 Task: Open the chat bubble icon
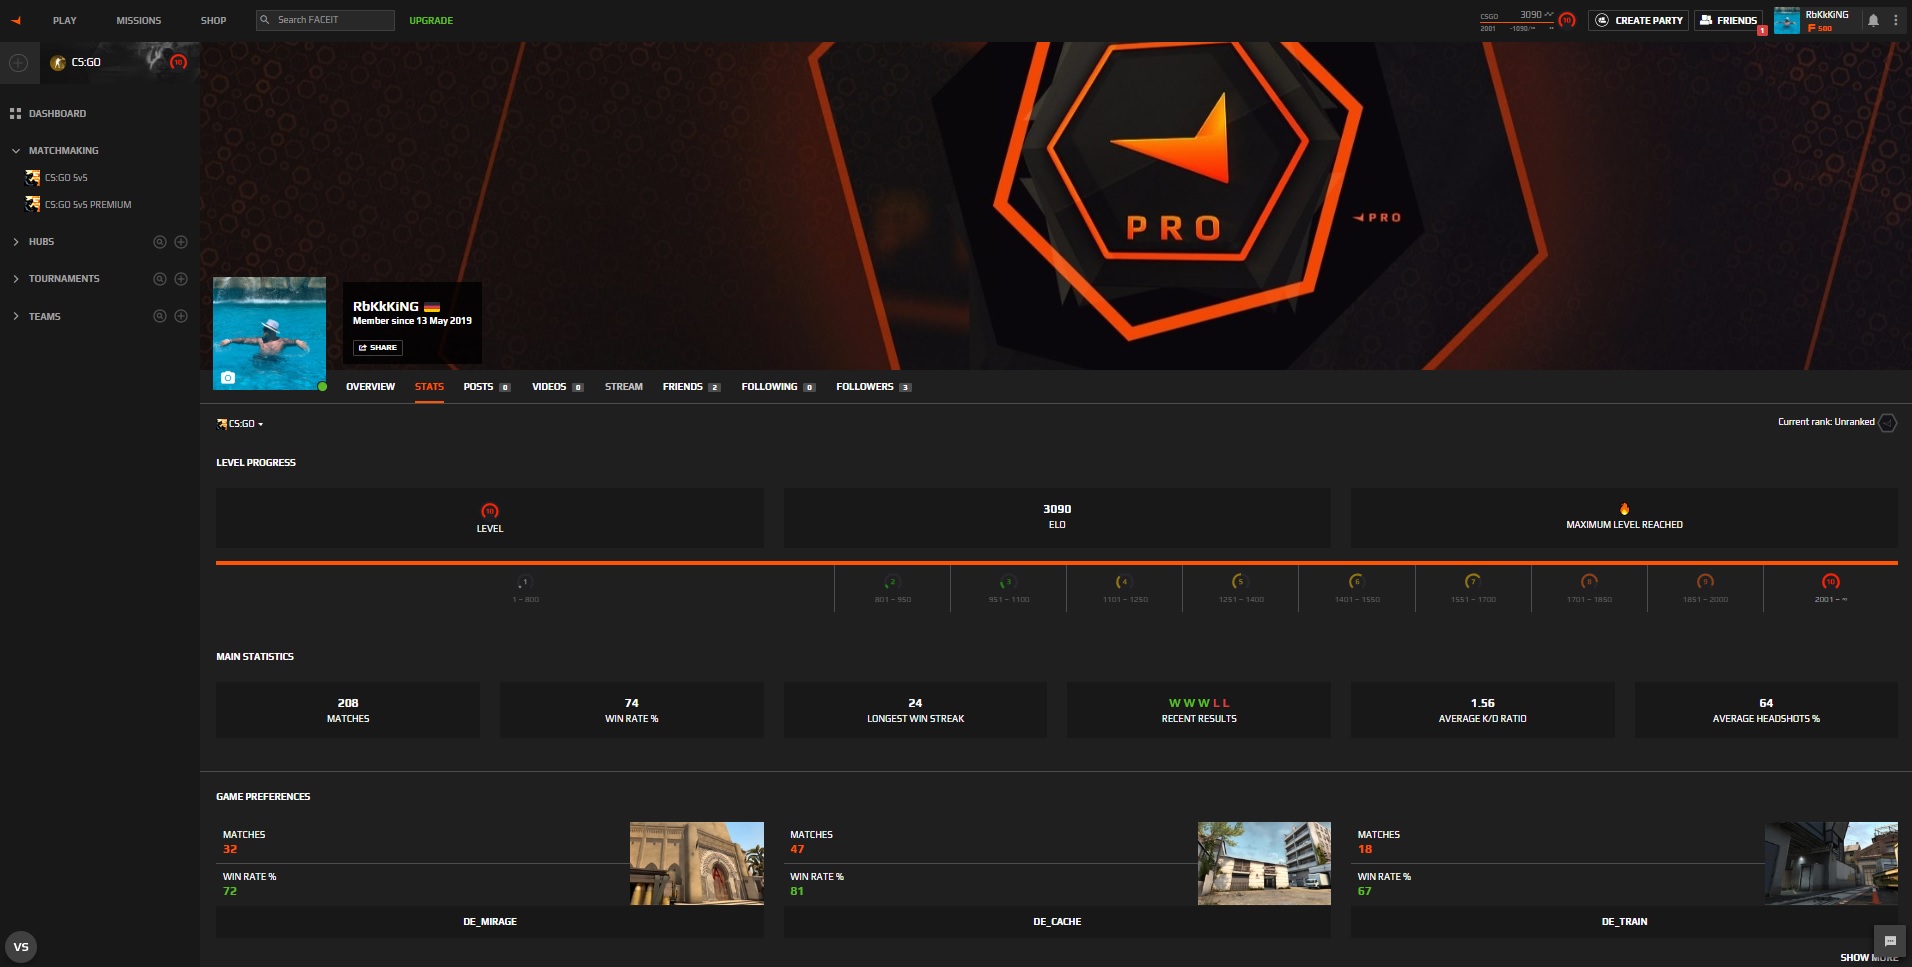pos(1890,941)
